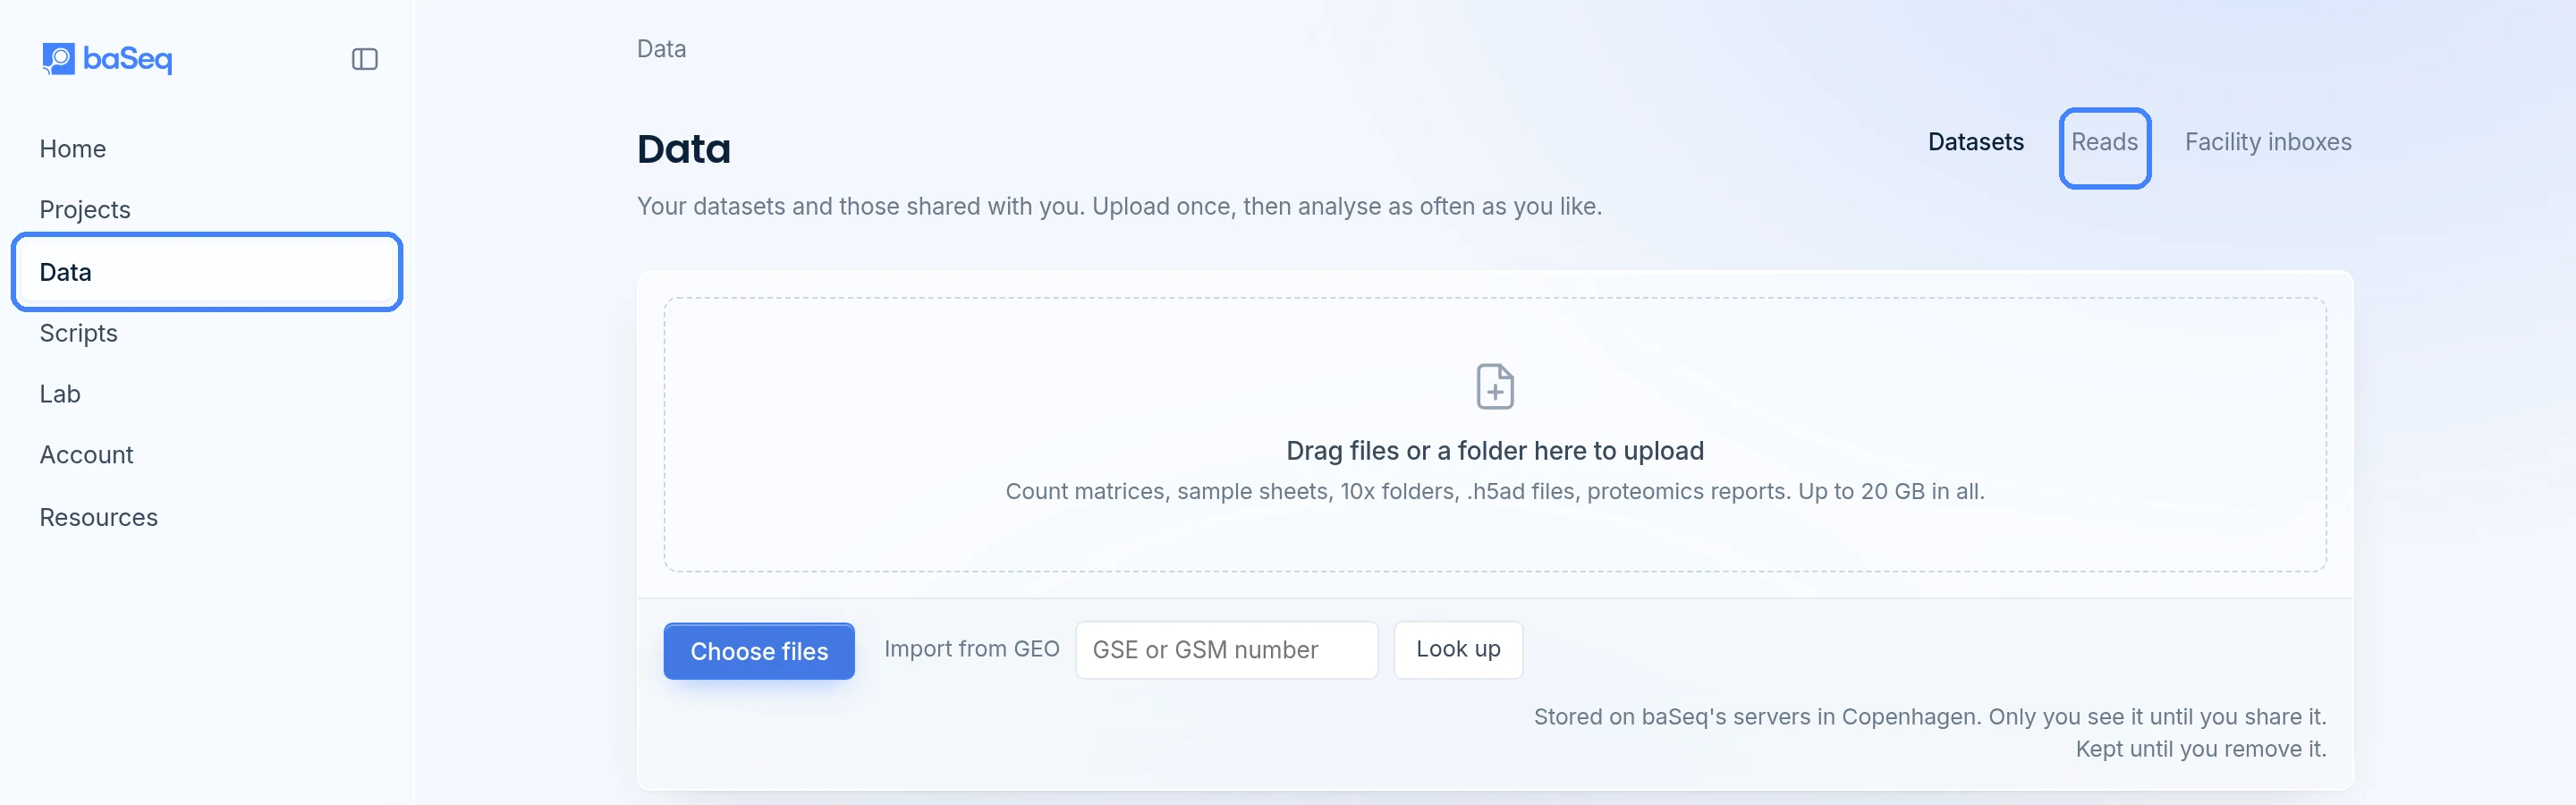The image size is (2576, 805).
Task: Click the Look up button
Action: [1458, 650]
